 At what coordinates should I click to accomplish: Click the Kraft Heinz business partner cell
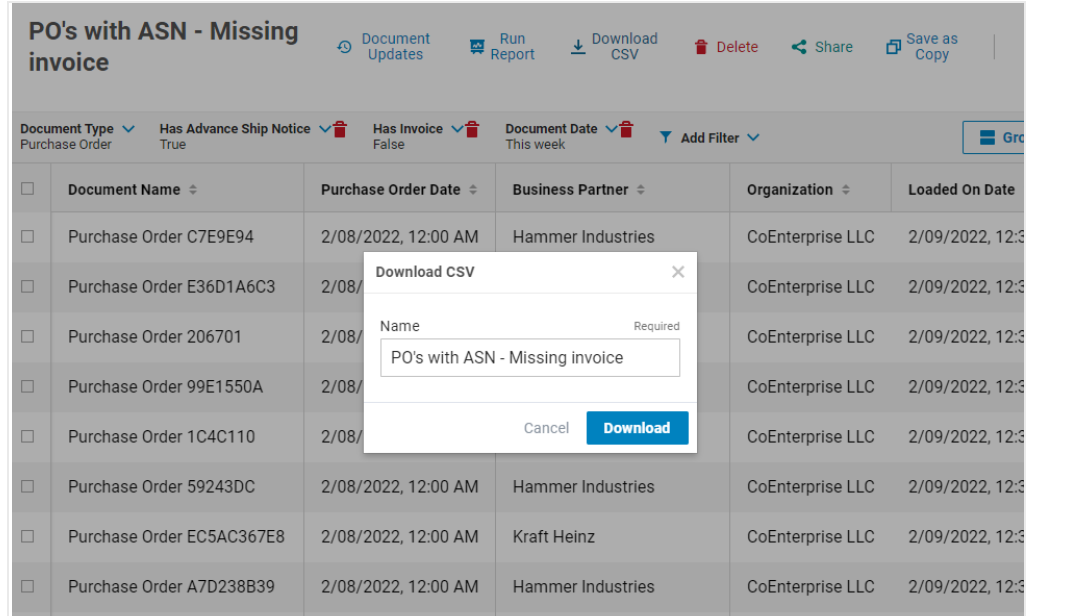pos(554,536)
